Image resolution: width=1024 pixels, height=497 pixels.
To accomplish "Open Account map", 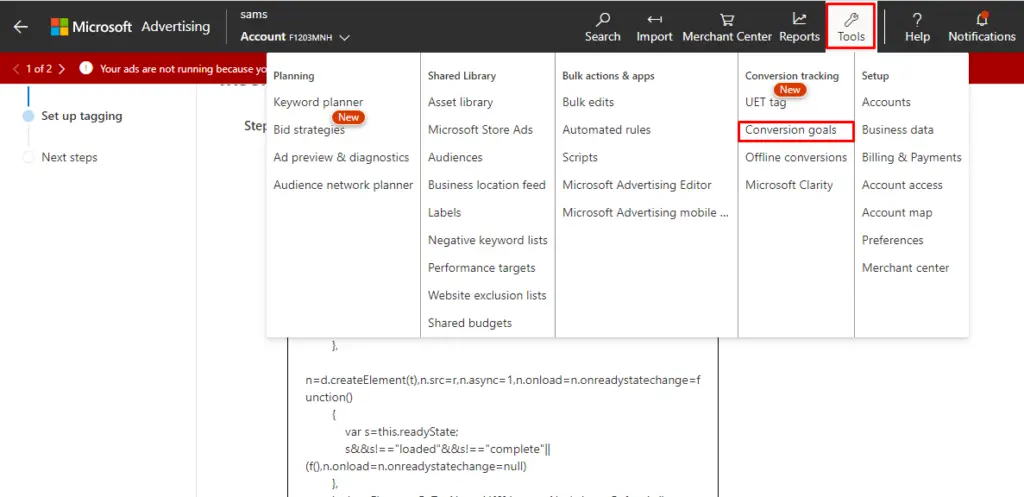I will pos(897,212).
